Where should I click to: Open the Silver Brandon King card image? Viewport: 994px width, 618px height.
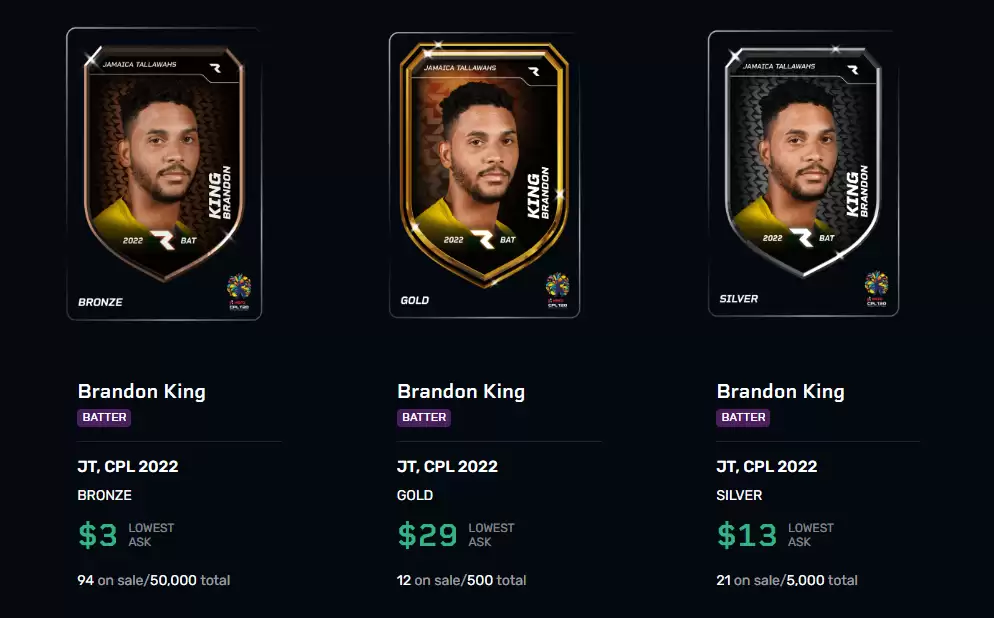point(803,173)
